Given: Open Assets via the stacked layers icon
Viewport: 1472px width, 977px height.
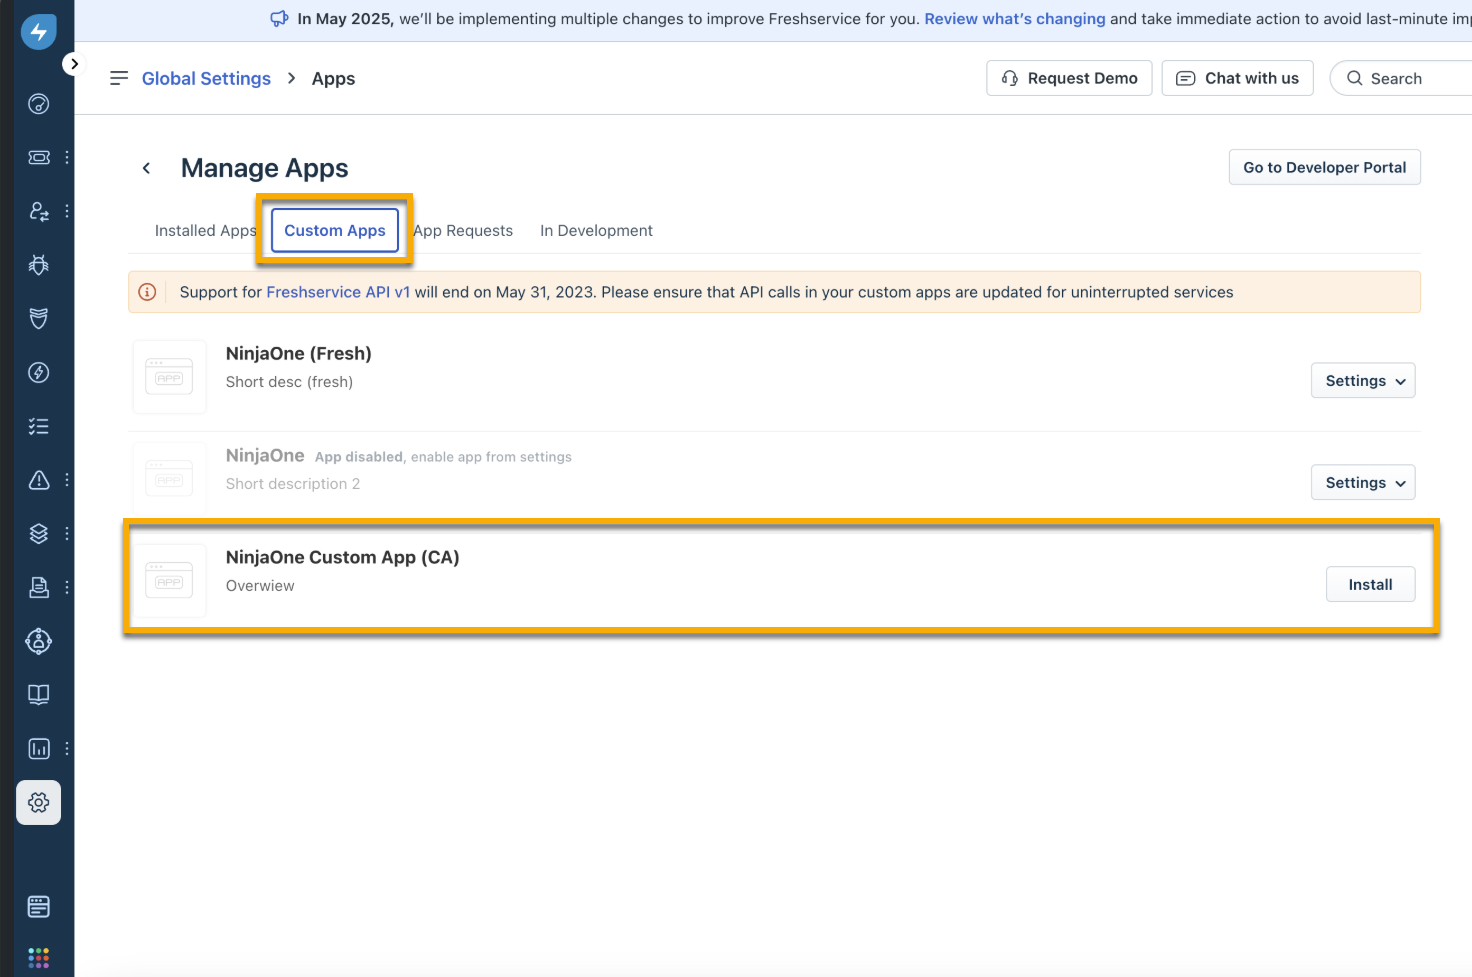Looking at the screenshot, I should 39,534.
